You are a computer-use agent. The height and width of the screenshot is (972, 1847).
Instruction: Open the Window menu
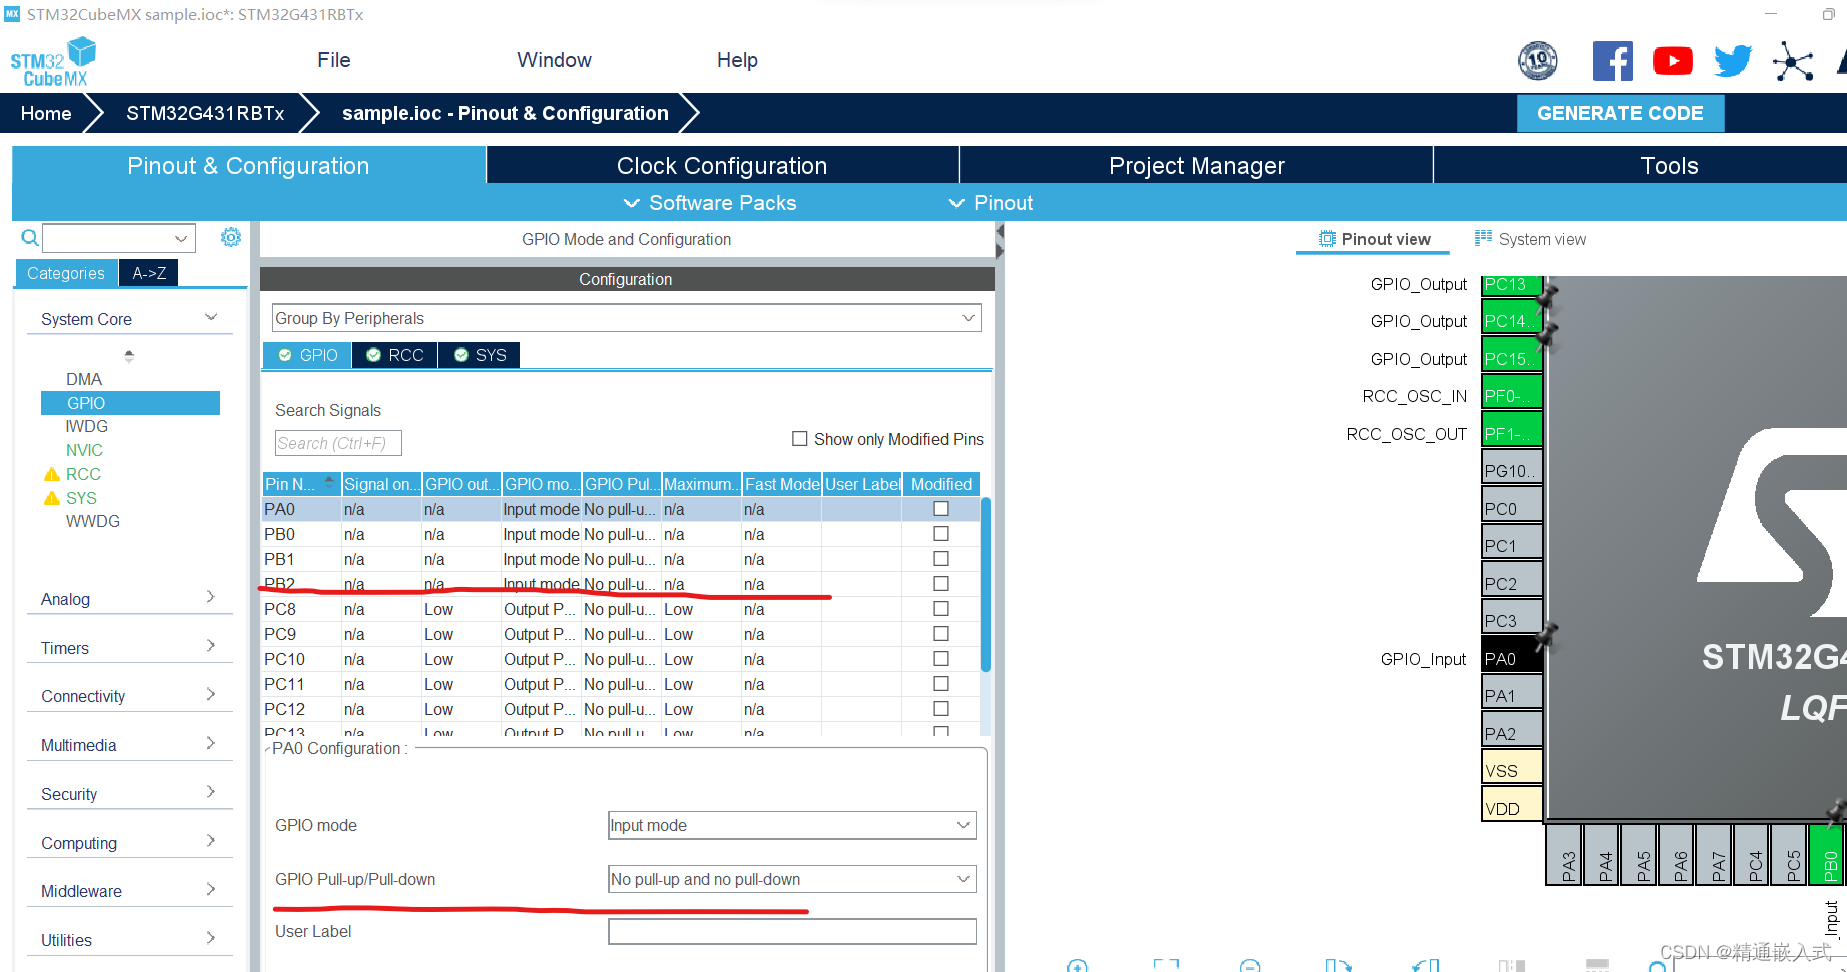(x=554, y=60)
